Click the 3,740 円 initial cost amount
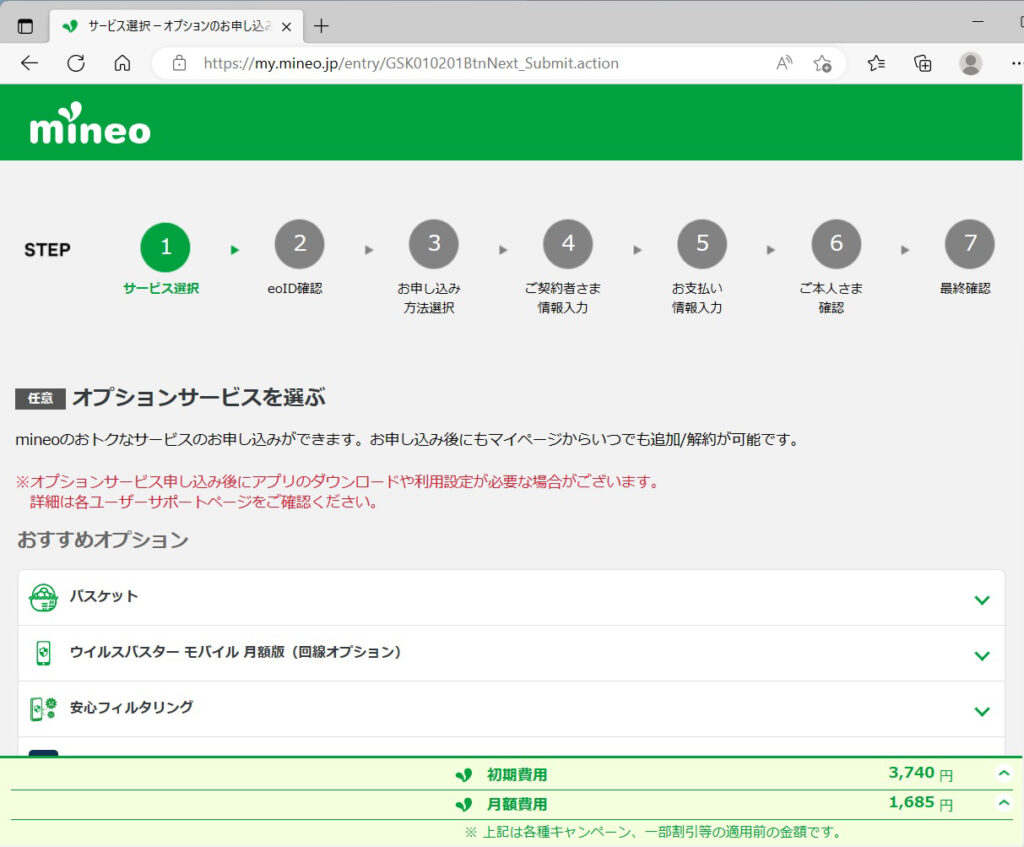Viewport: 1024px width, 847px height. click(920, 774)
